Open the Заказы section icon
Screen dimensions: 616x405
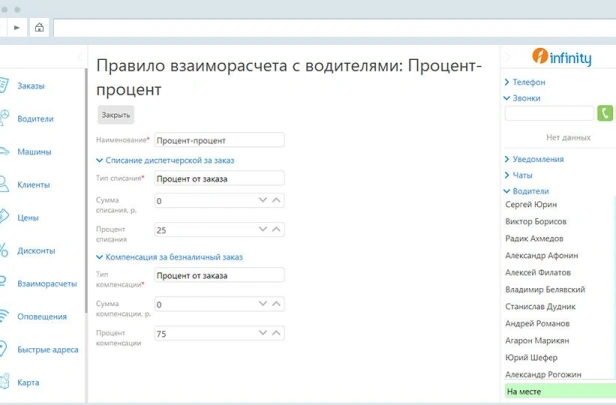[x=3, y=86]
